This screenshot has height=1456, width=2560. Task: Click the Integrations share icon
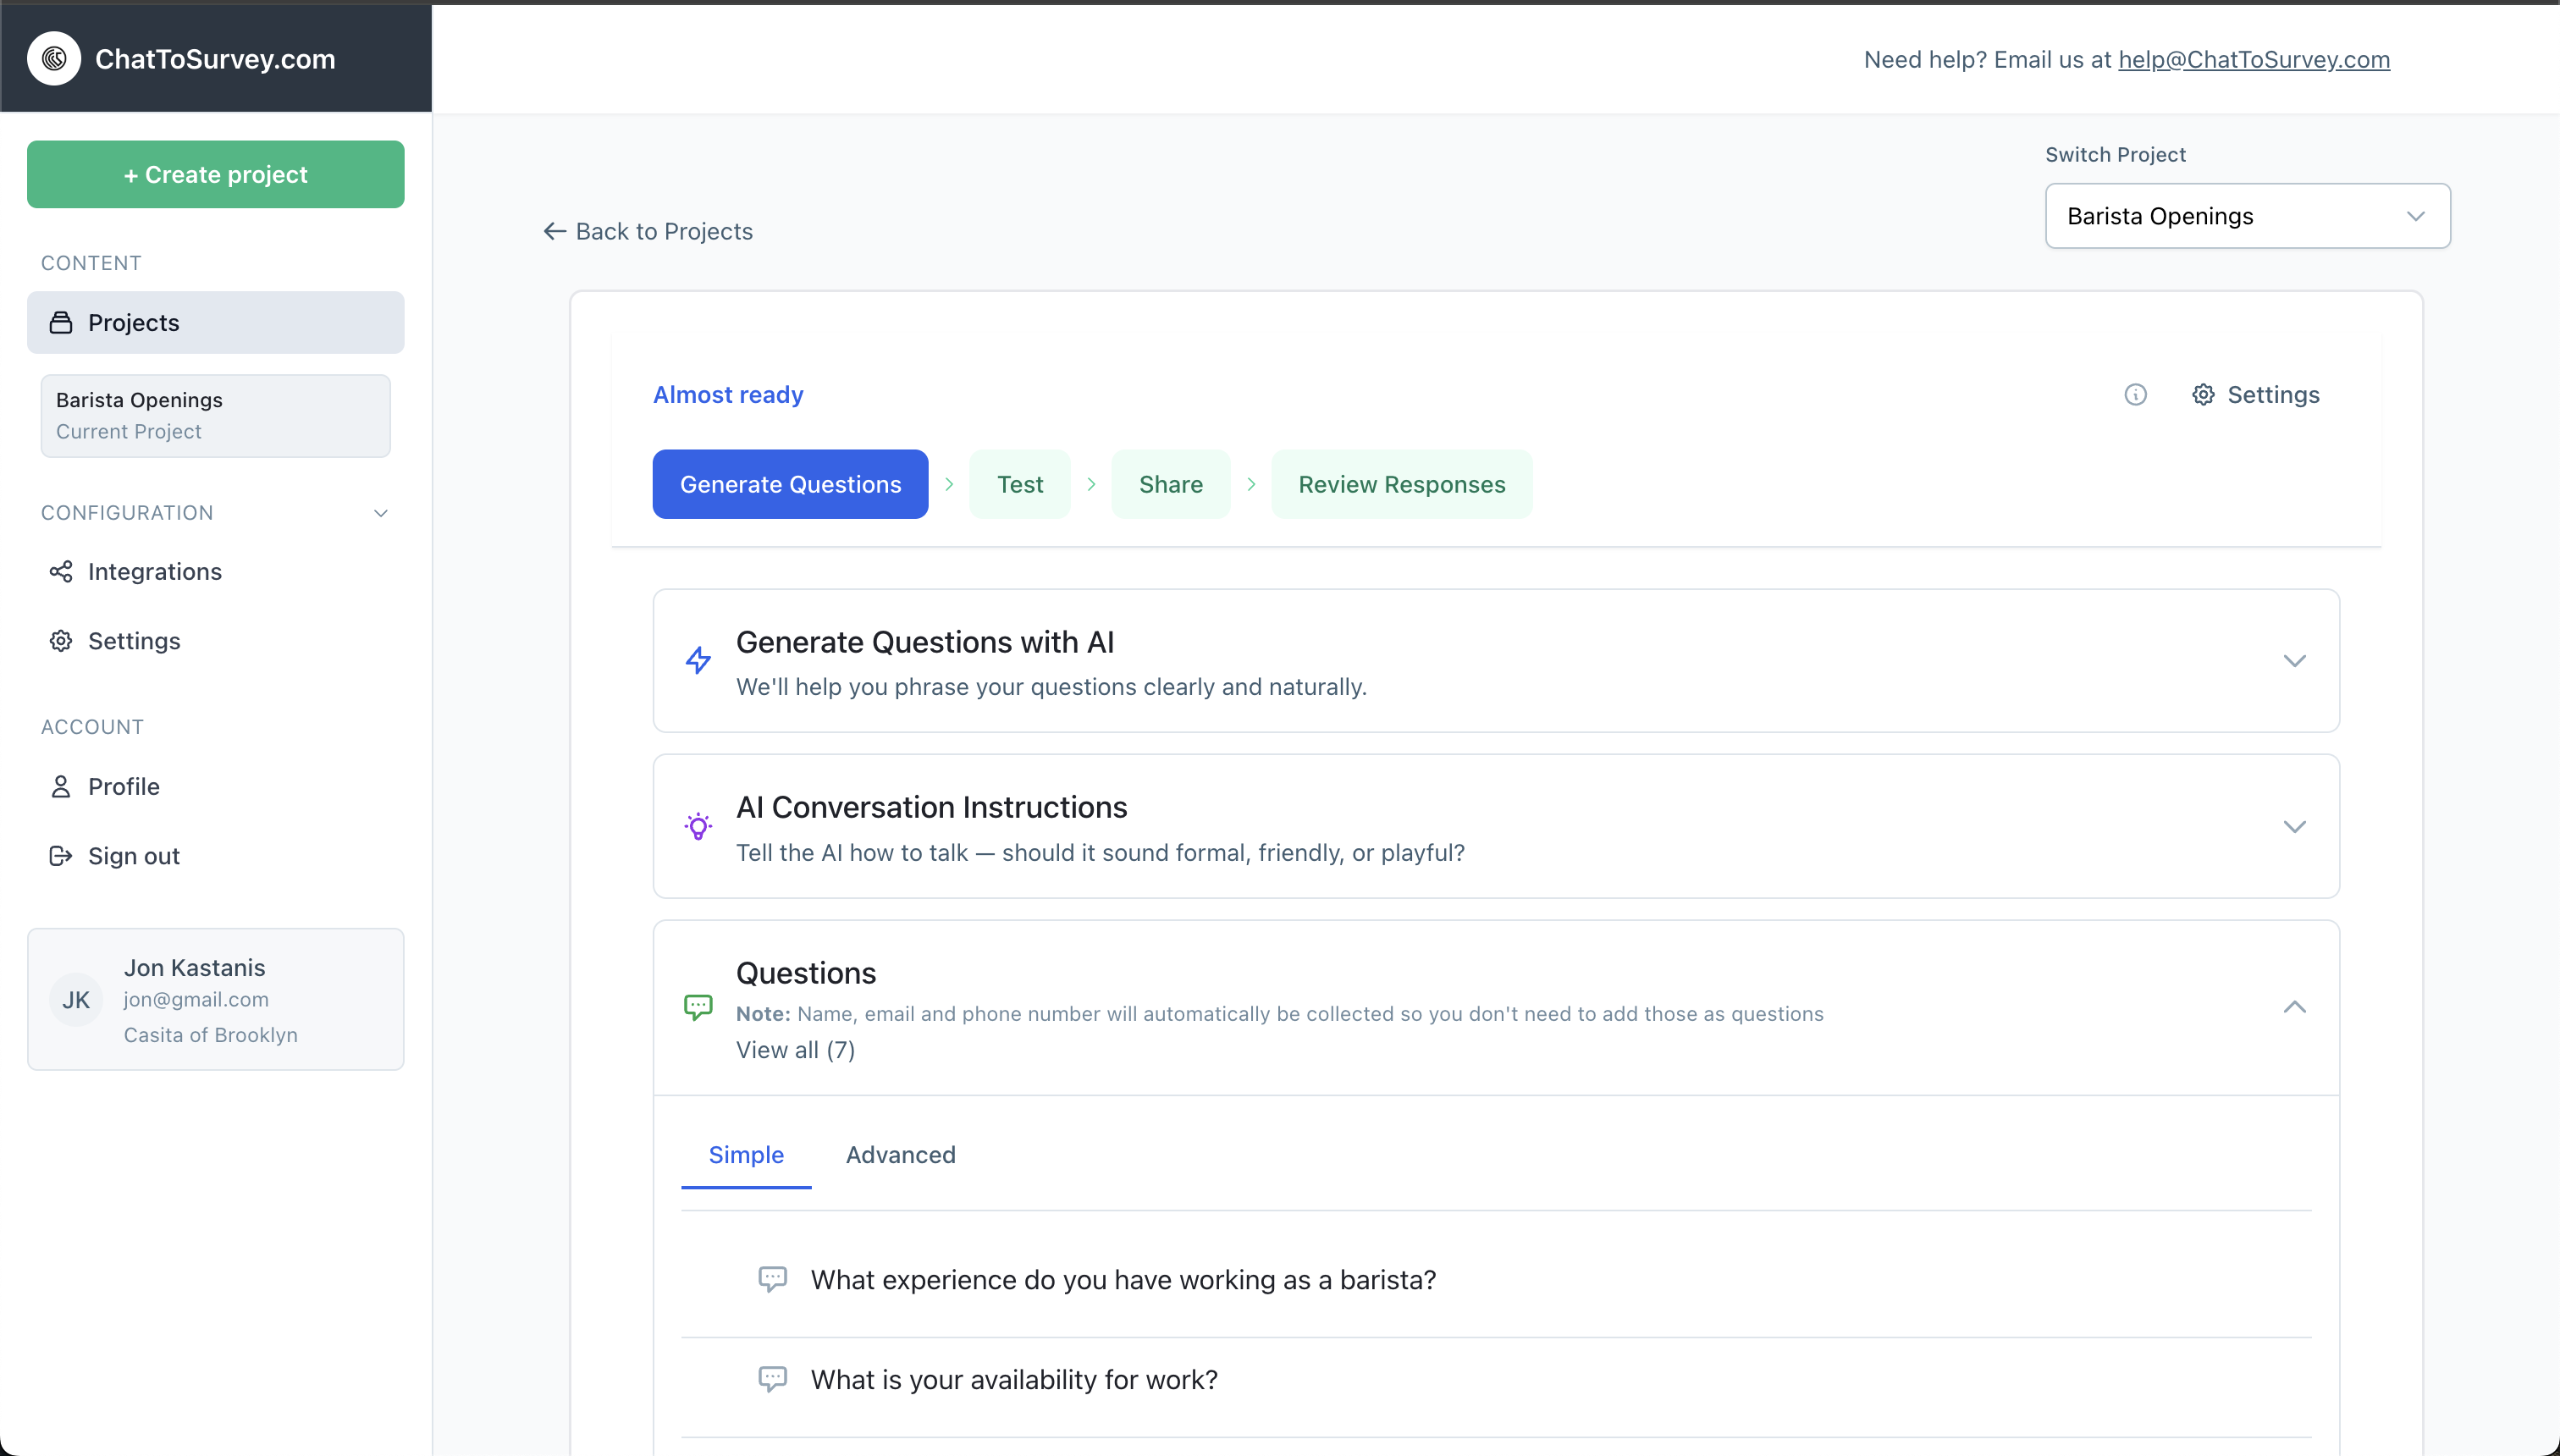[x=61, y=571]
